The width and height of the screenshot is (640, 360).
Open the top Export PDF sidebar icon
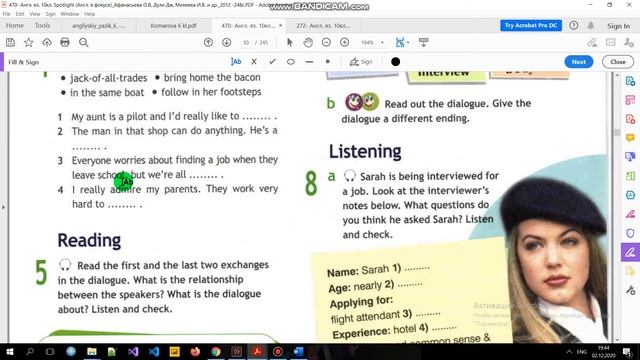(x=630, y=81)
